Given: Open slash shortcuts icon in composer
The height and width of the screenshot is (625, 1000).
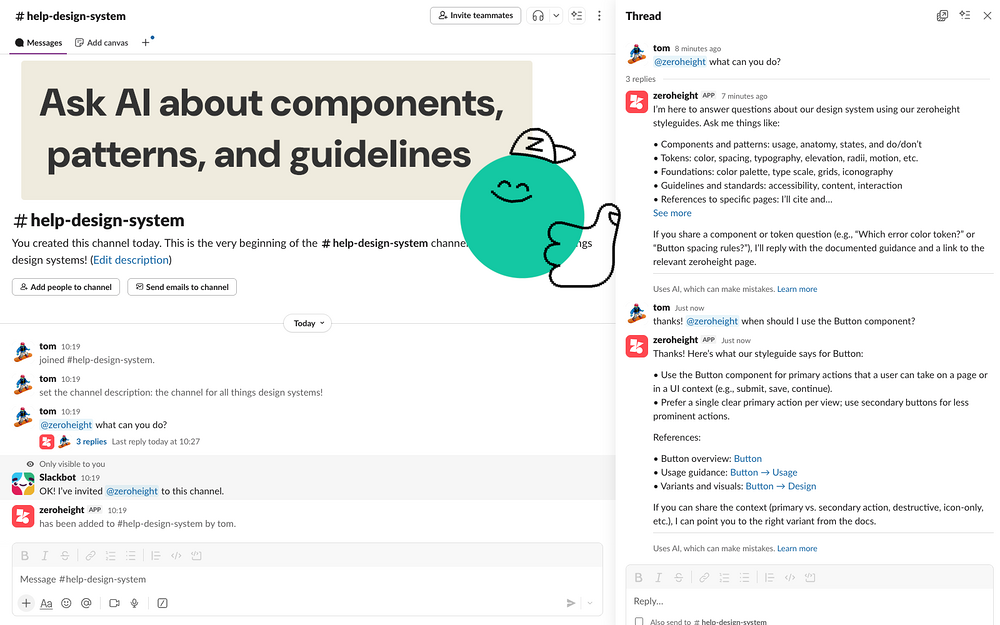Looking at the screenshot, I should point(163,603).
